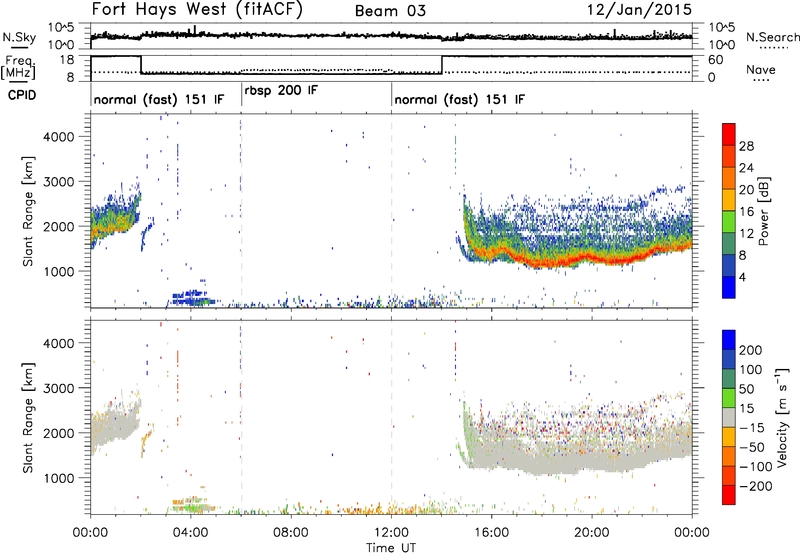
Task: Click the "normal (fast) 151 IF" label after rbsp
Action: (x=459, y=99)
